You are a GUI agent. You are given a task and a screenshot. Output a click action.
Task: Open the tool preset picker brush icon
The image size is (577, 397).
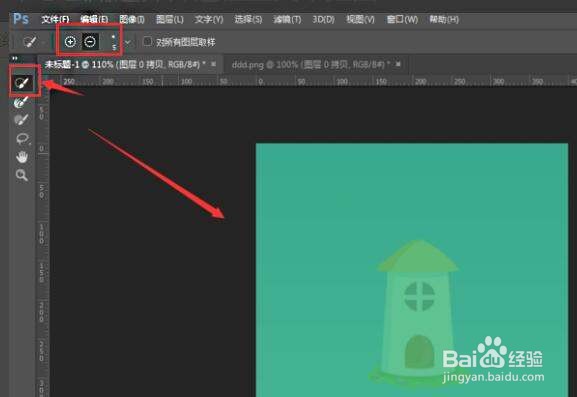tap(29, 42)
